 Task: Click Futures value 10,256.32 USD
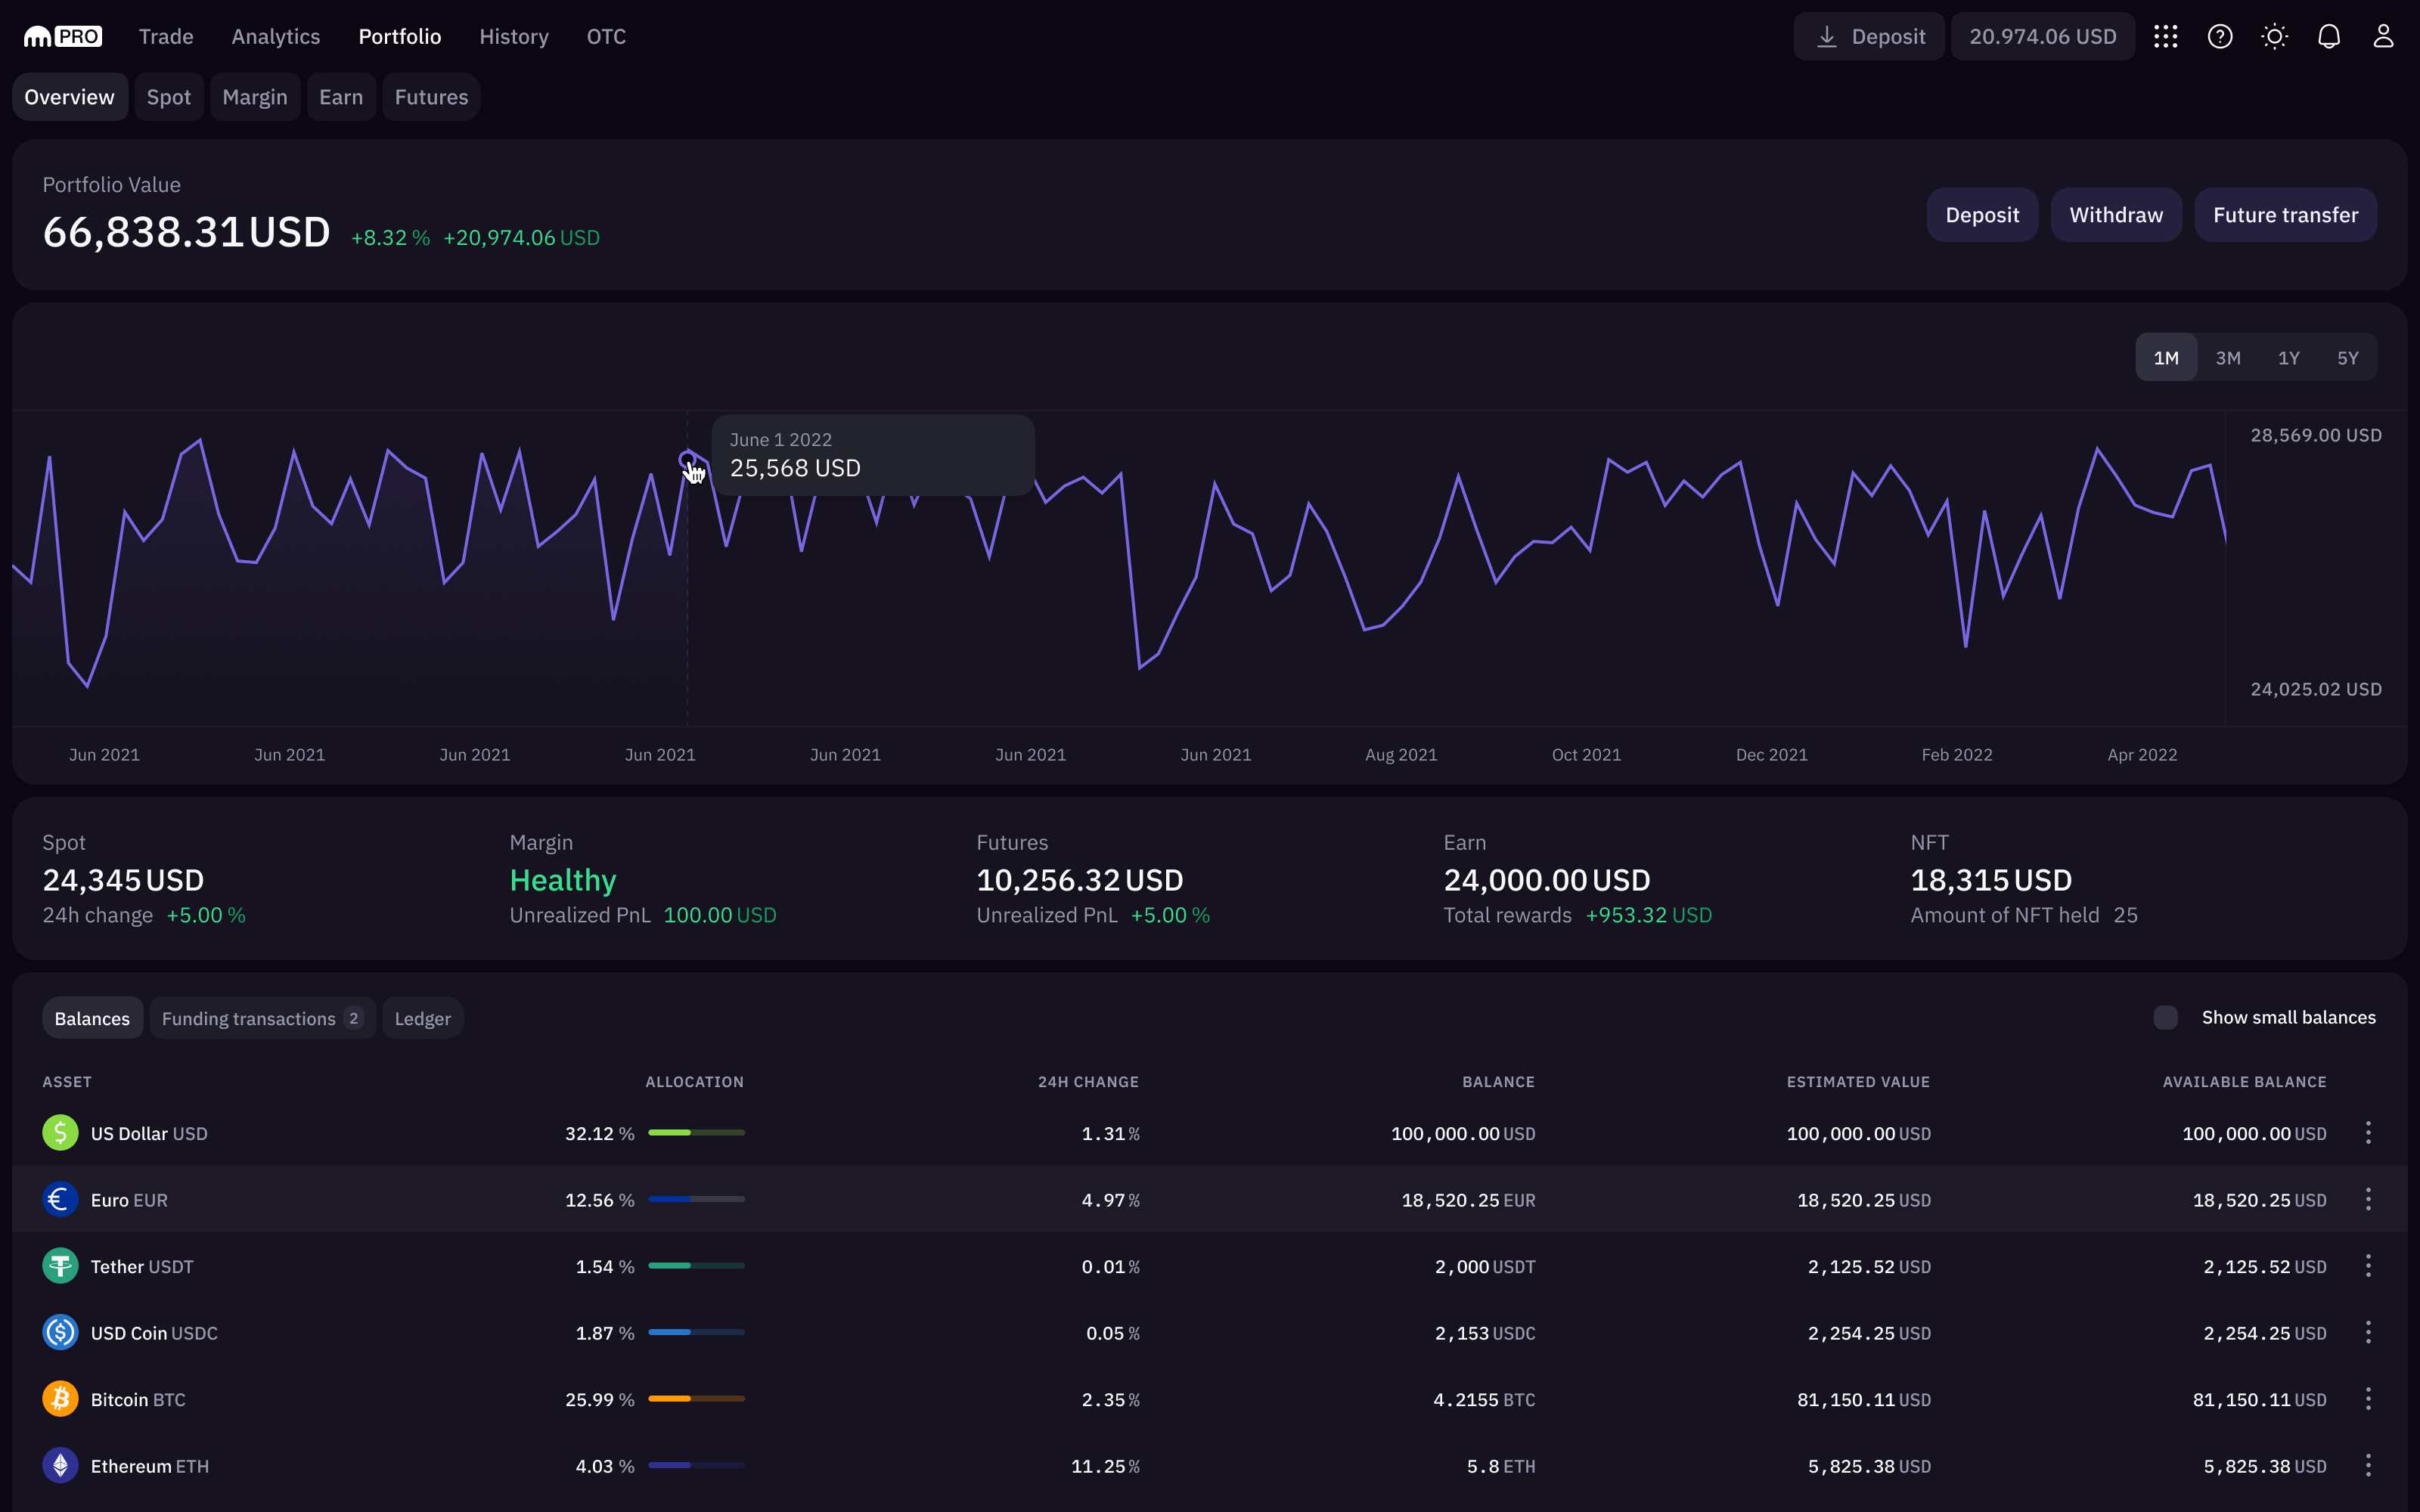pos(1080,880)
